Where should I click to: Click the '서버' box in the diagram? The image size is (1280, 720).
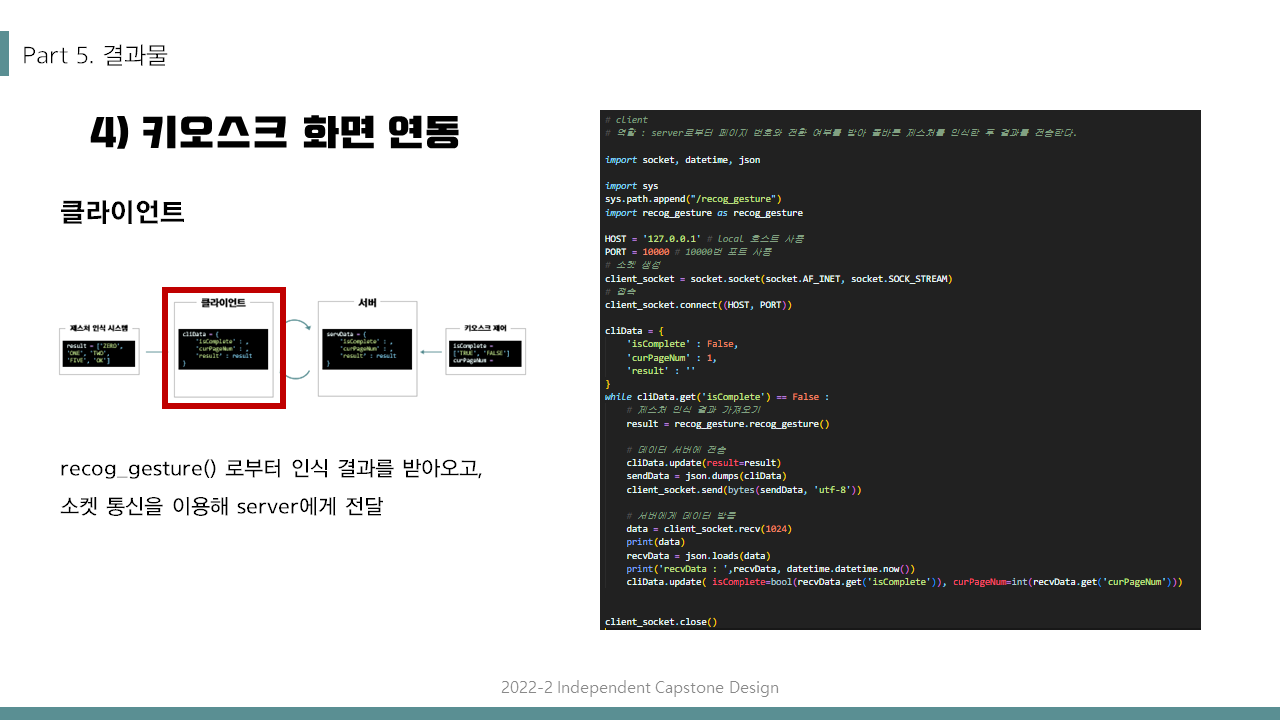tap(367, 347)
